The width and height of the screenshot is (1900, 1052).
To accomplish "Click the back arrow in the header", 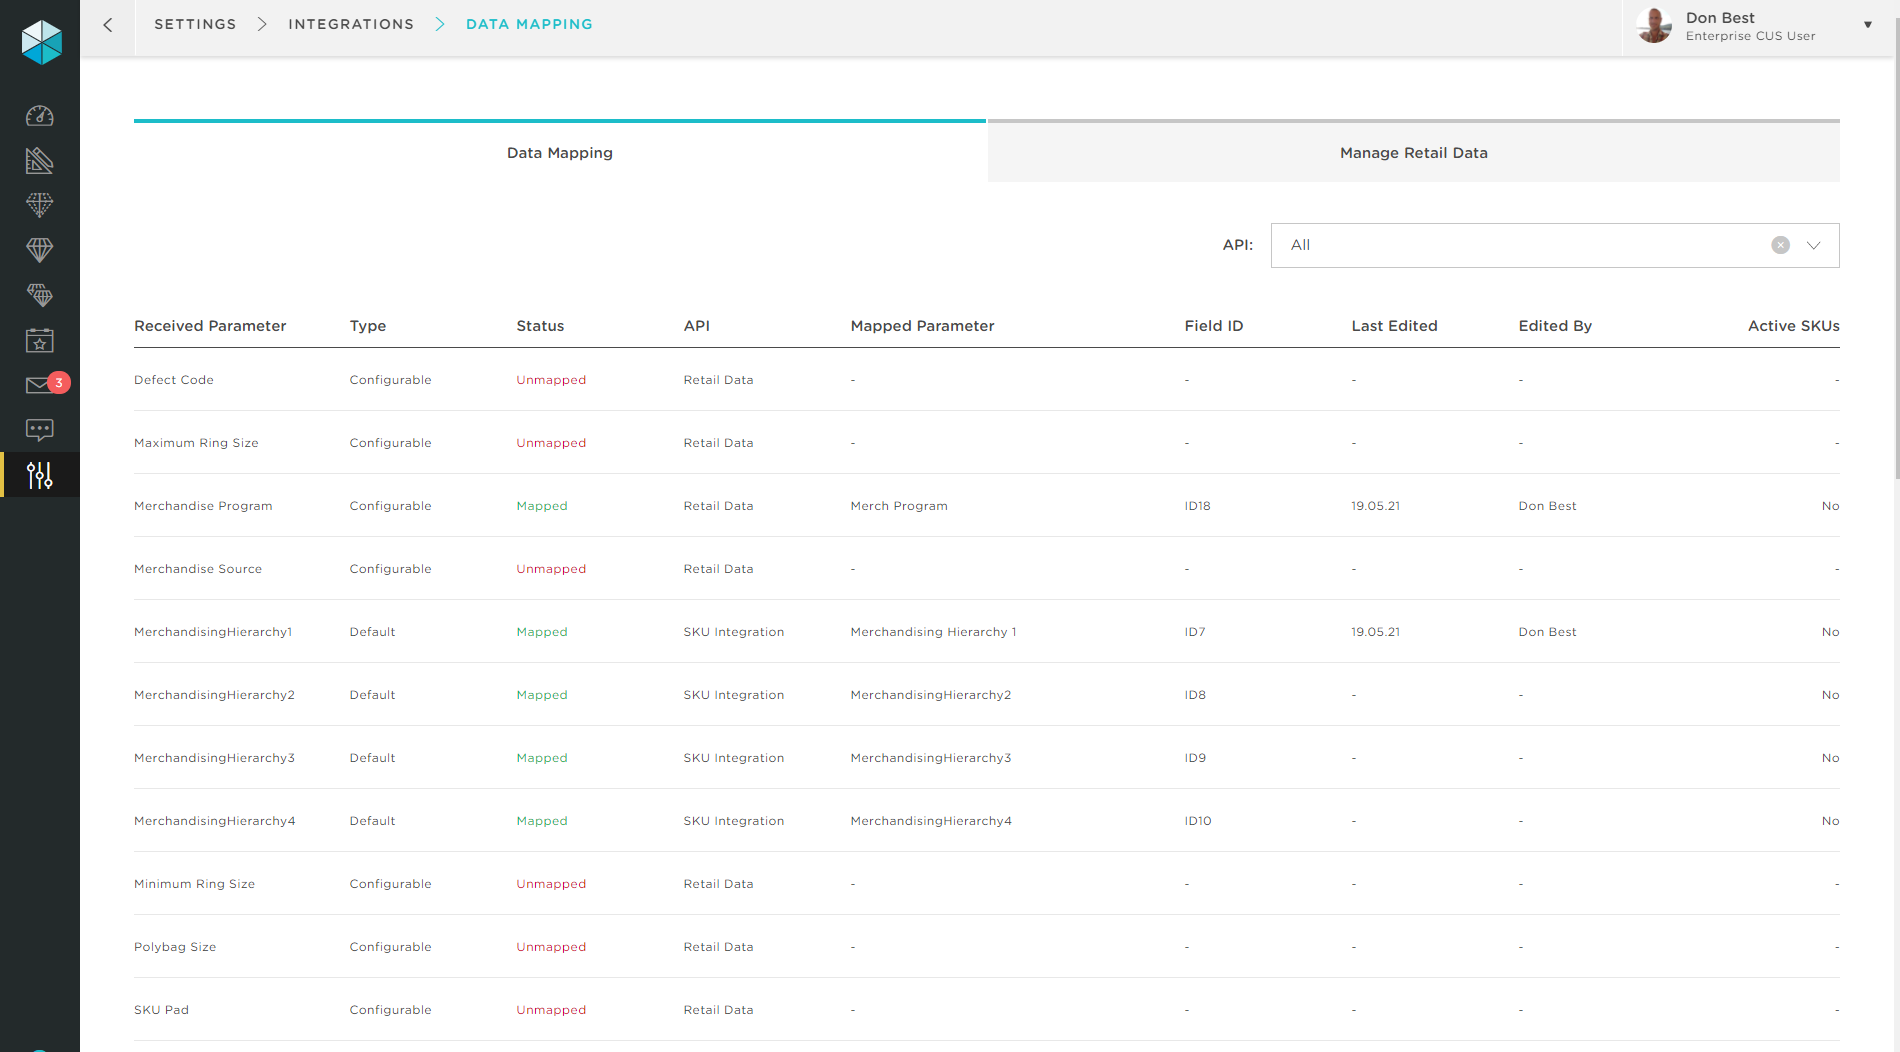I will tap(108, 25).
